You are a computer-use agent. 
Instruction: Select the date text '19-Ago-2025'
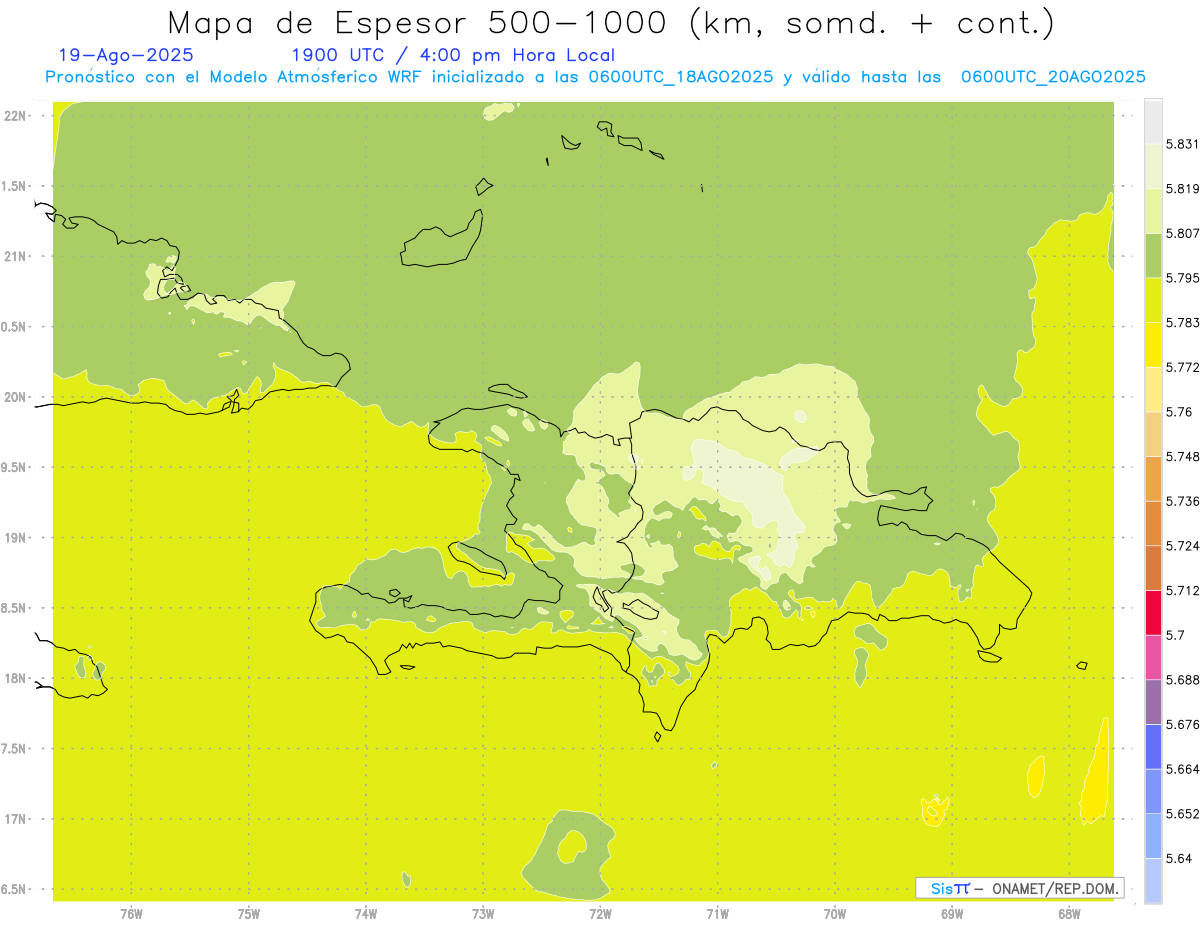click(x=126, y=55)
